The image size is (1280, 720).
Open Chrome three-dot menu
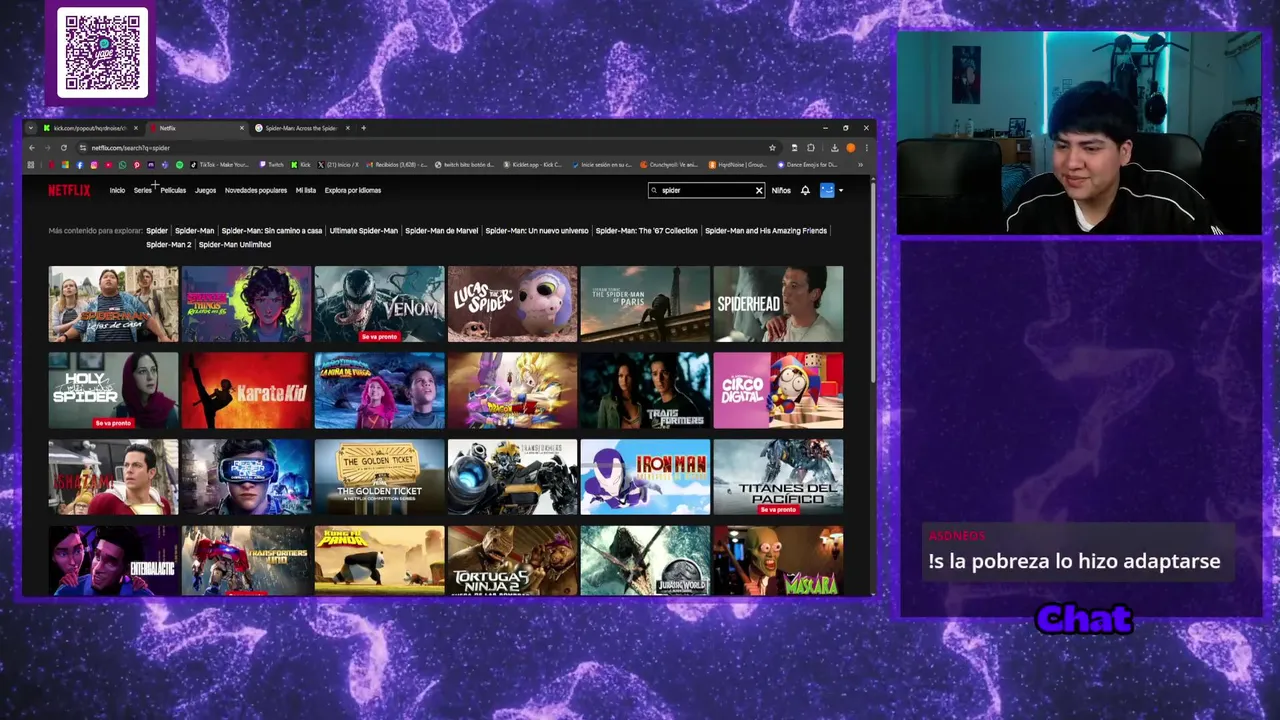click(x=867, y=148)
